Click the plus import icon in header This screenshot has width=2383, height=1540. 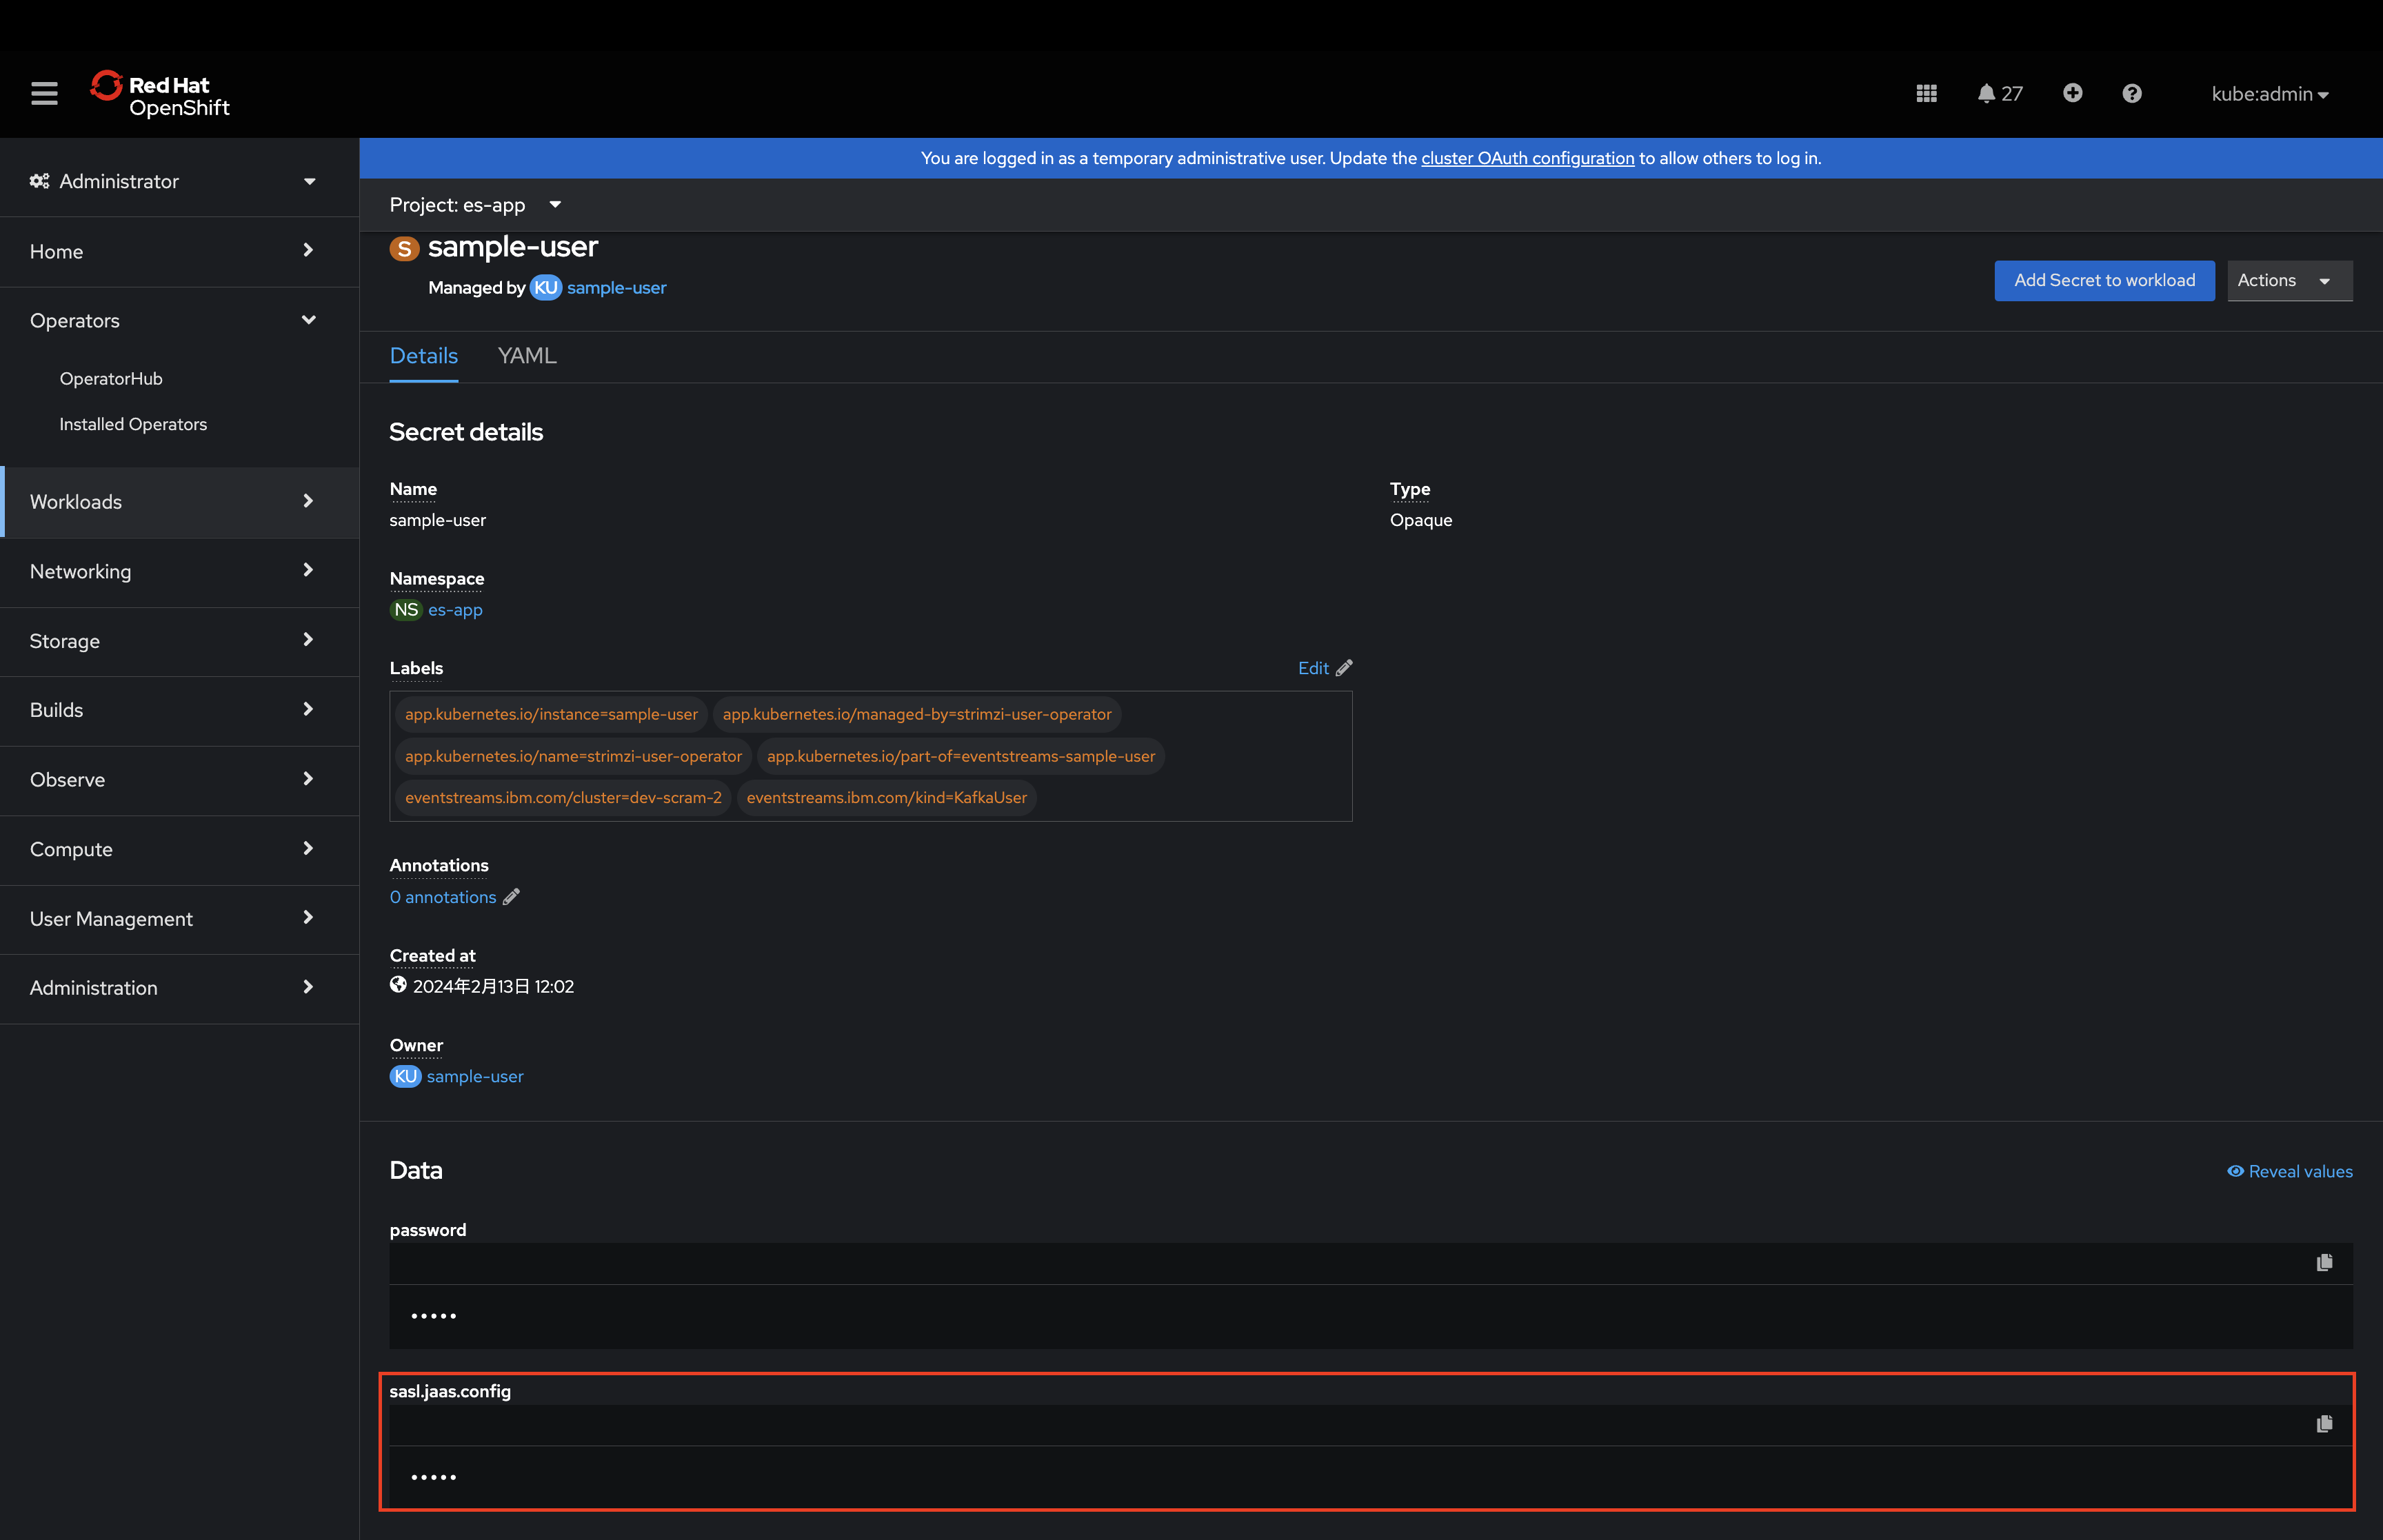[x=2072, y=94]
